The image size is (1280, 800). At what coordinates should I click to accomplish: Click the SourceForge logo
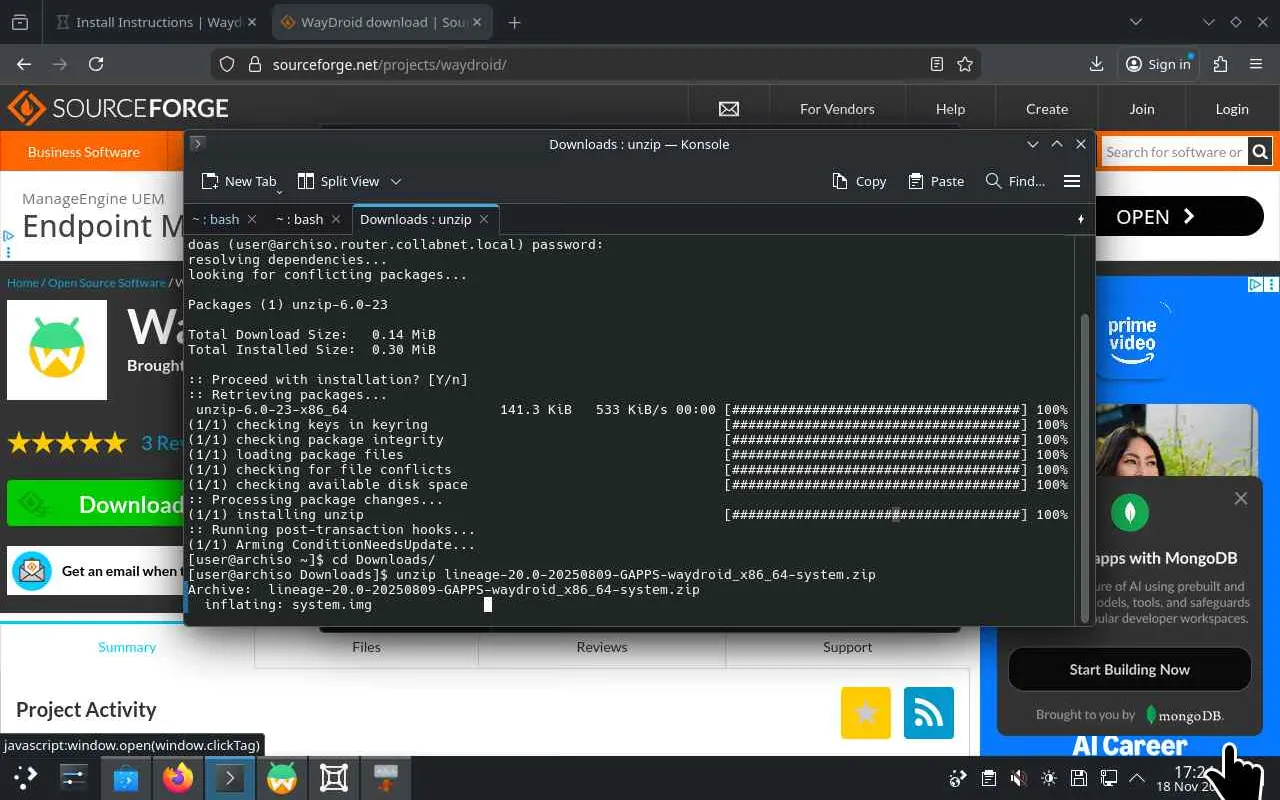coord(118,108)
